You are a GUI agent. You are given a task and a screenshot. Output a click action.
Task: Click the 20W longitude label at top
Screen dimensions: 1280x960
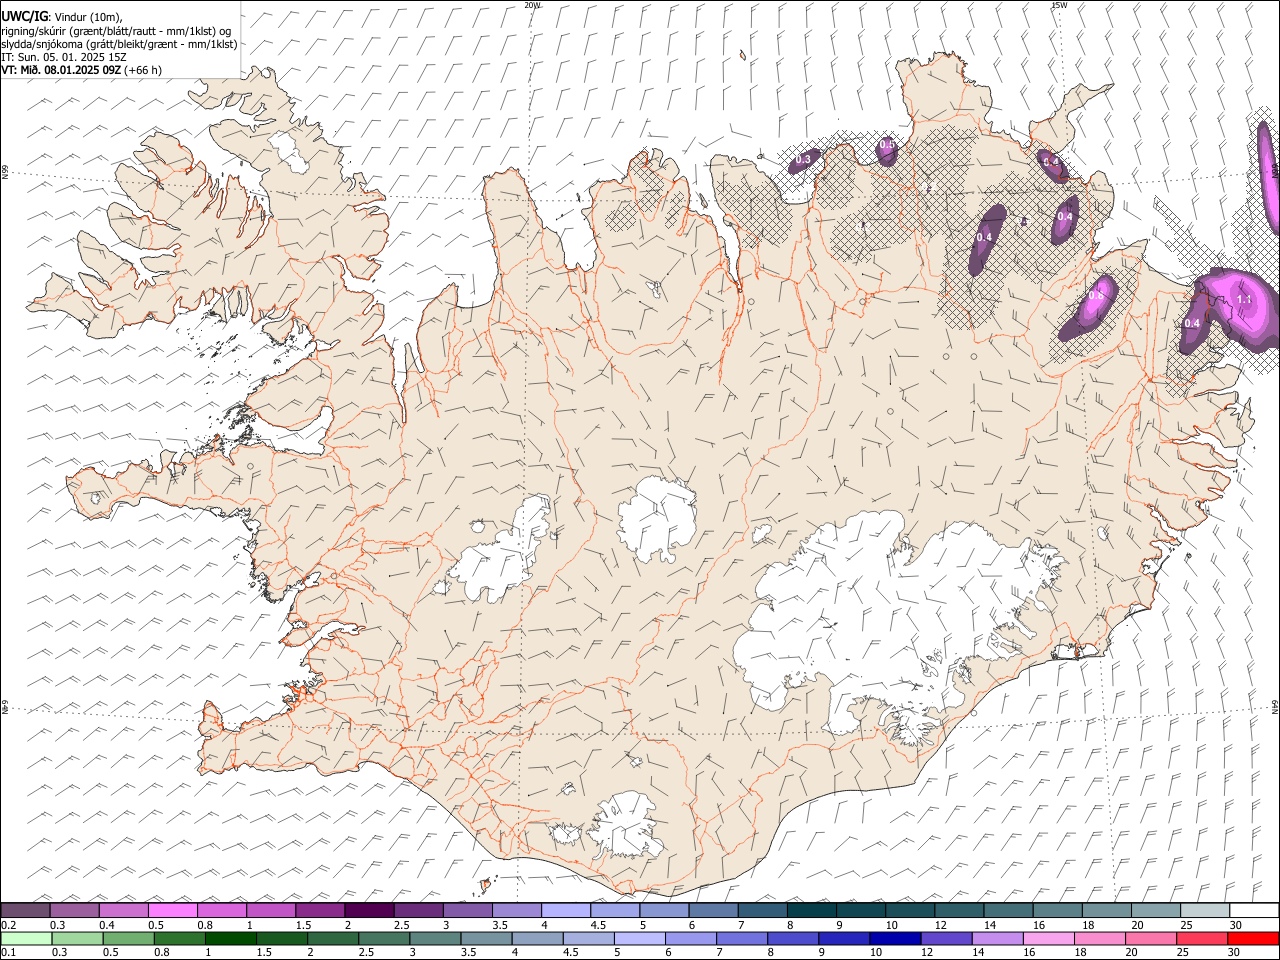coord(532,5)
